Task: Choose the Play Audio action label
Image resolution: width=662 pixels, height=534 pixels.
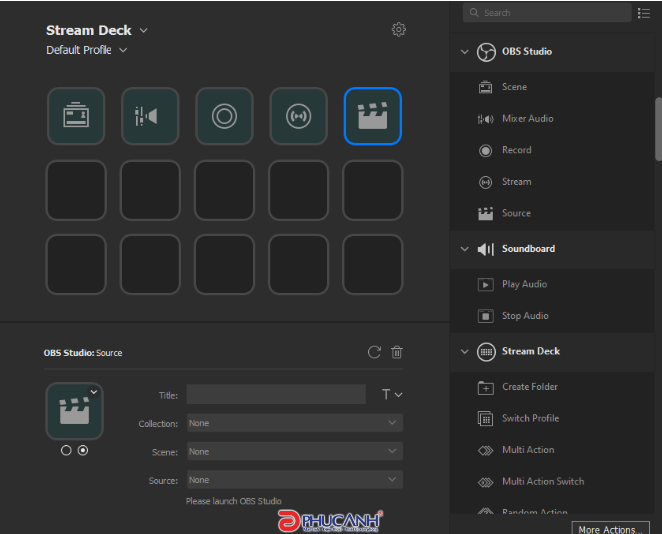Action: coord(524,285)
